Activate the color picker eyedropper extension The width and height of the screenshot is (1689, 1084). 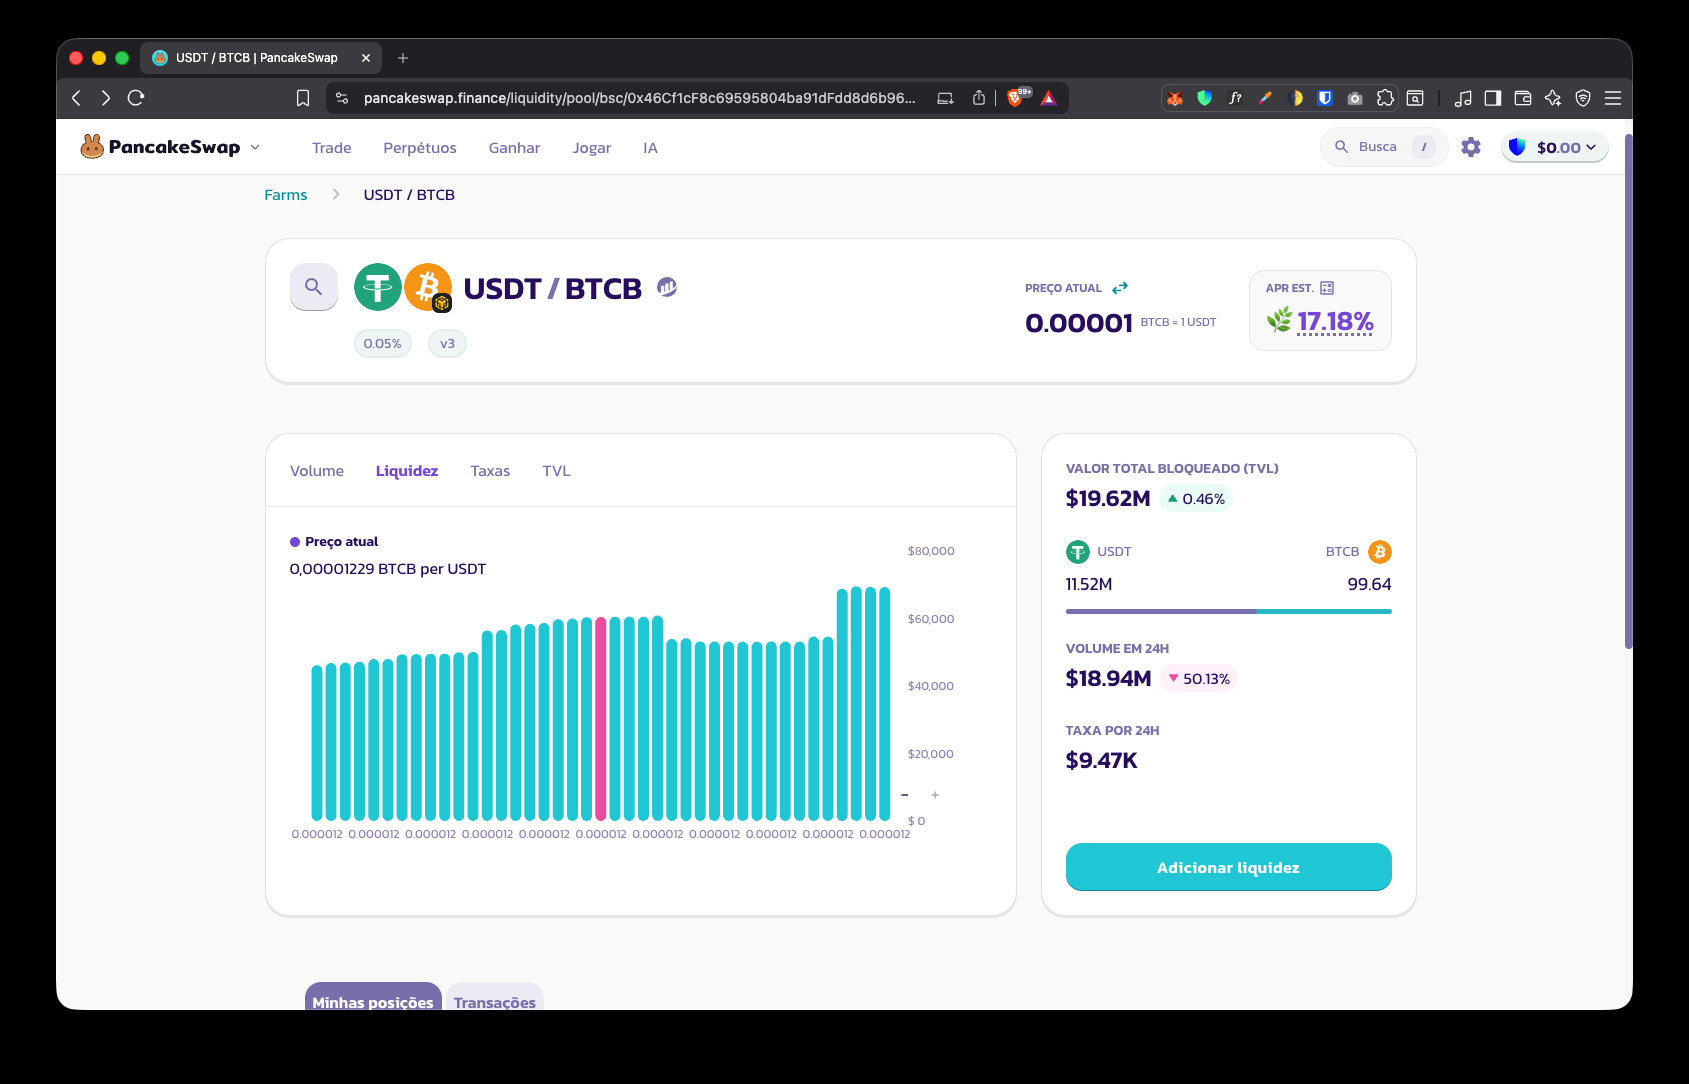coord(1265,98)
